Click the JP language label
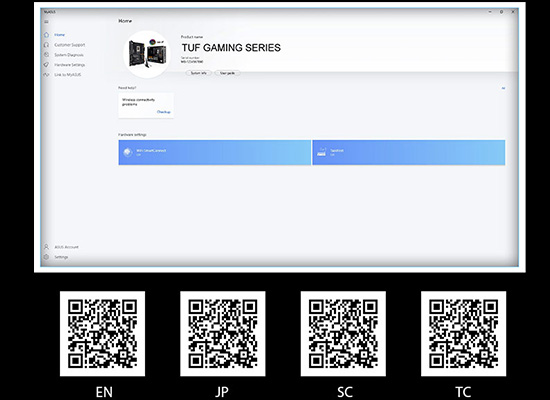The height and width of the screenshot is (400, 550). [222, 392]
